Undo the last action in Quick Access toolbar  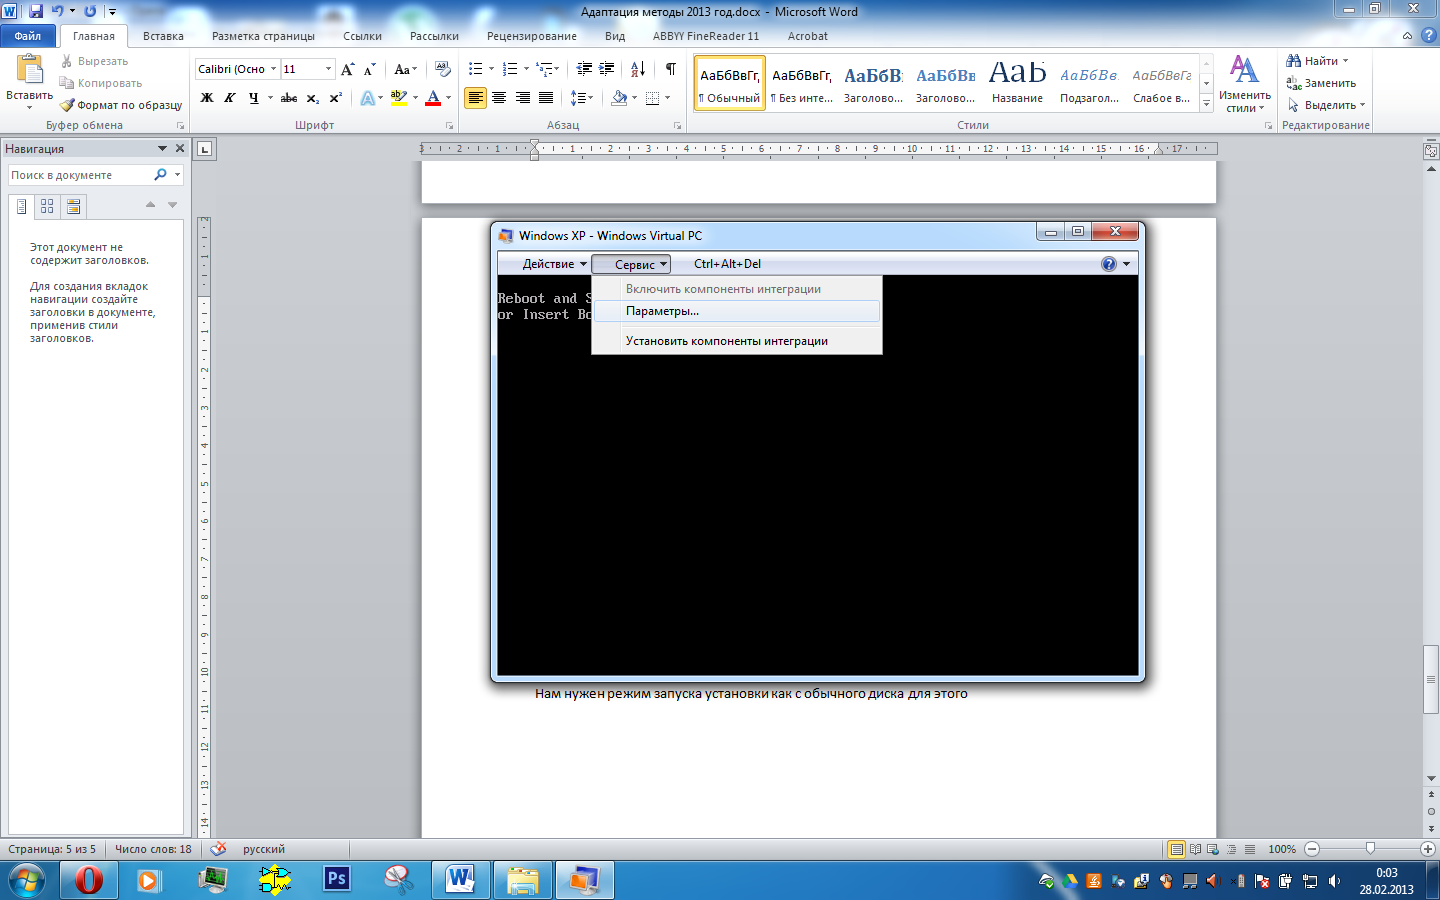tap(58, 11)
